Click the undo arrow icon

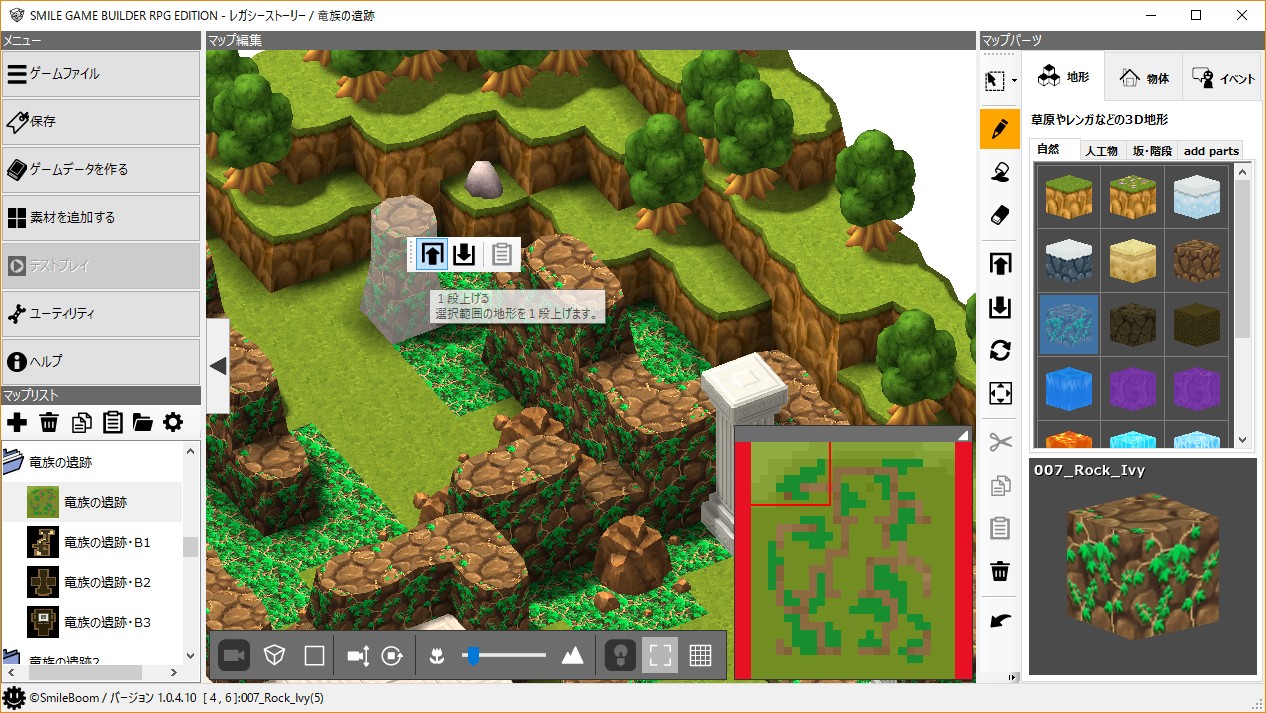[999, 621]
